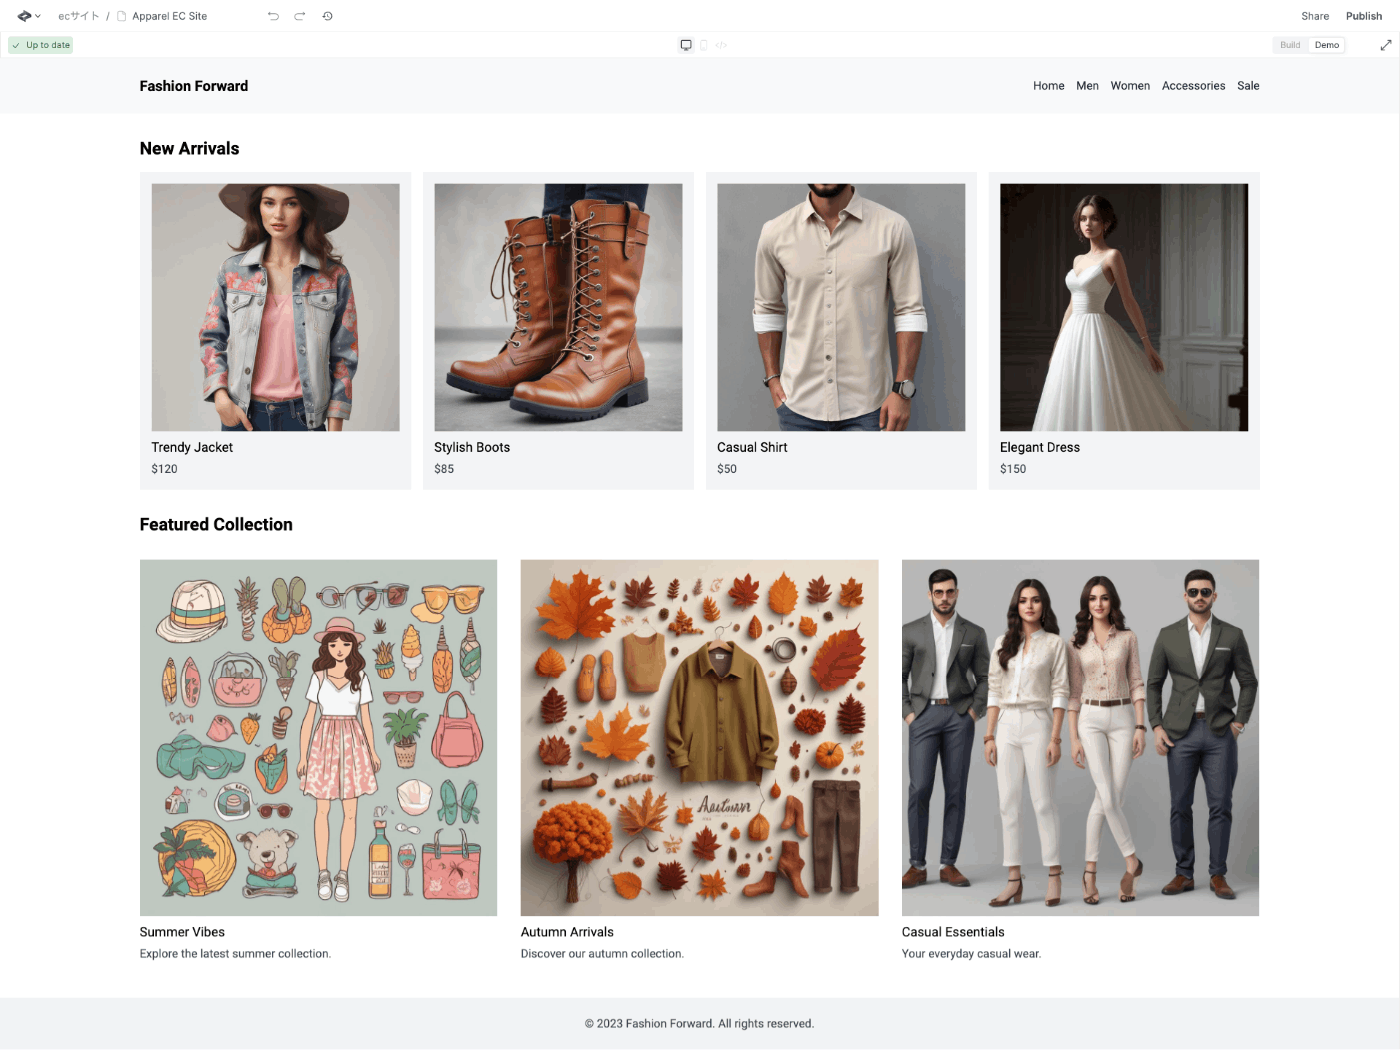The height and width of the screenshot is (1050, 1400).
Task: Click the Stylish Boots title
Action: coord(472,448)
